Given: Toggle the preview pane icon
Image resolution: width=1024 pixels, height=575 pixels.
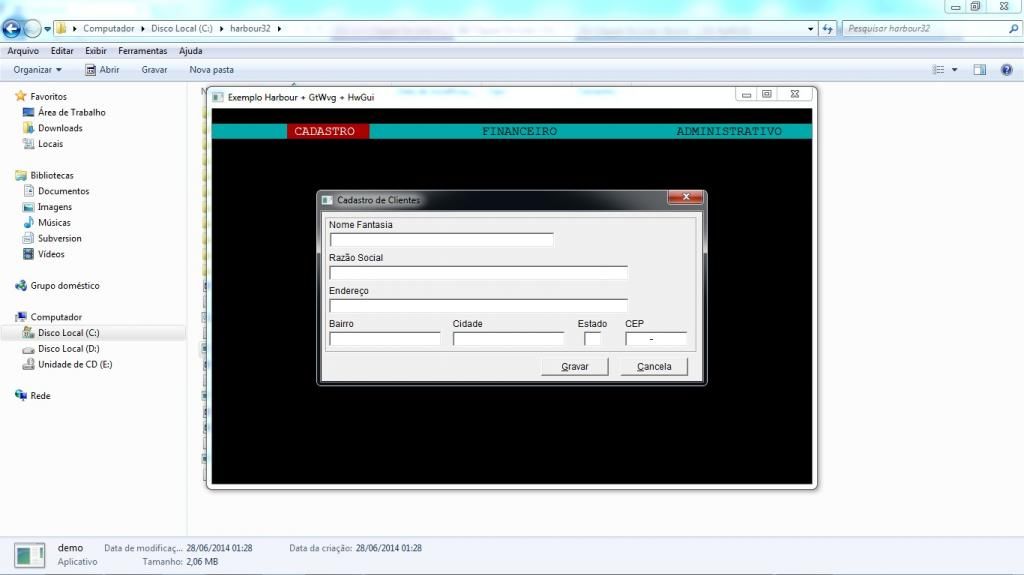Looking at the screenshot, I should (x=980, y=70).
